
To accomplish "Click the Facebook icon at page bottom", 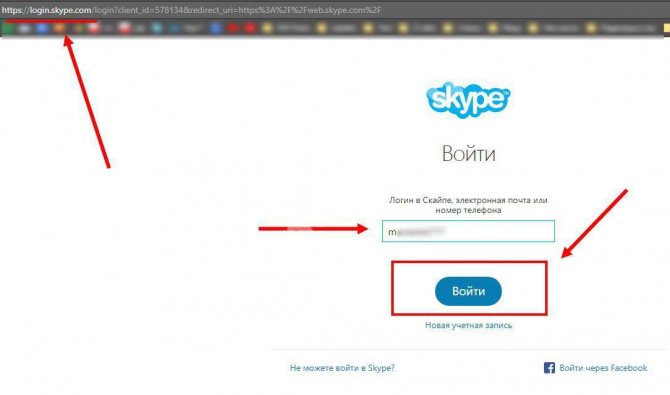I will click(549, 368).
